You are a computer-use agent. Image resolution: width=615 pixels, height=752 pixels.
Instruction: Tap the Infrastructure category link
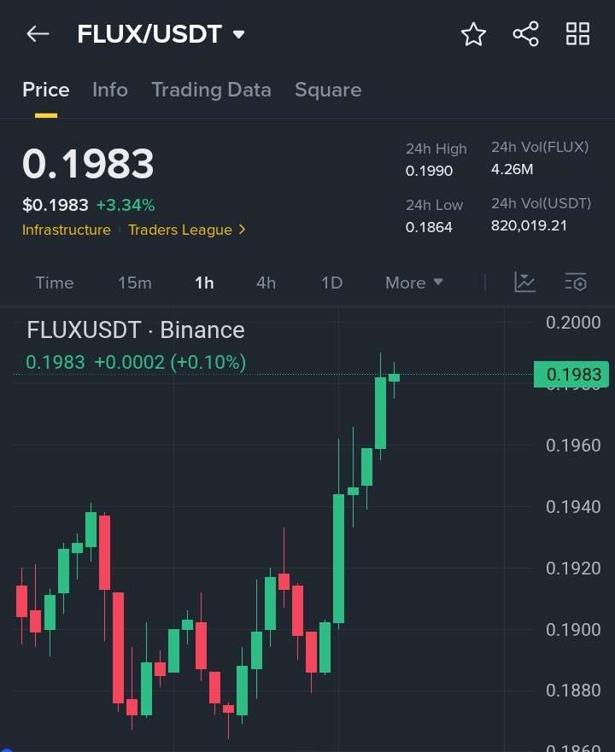(x=66, y=230)
